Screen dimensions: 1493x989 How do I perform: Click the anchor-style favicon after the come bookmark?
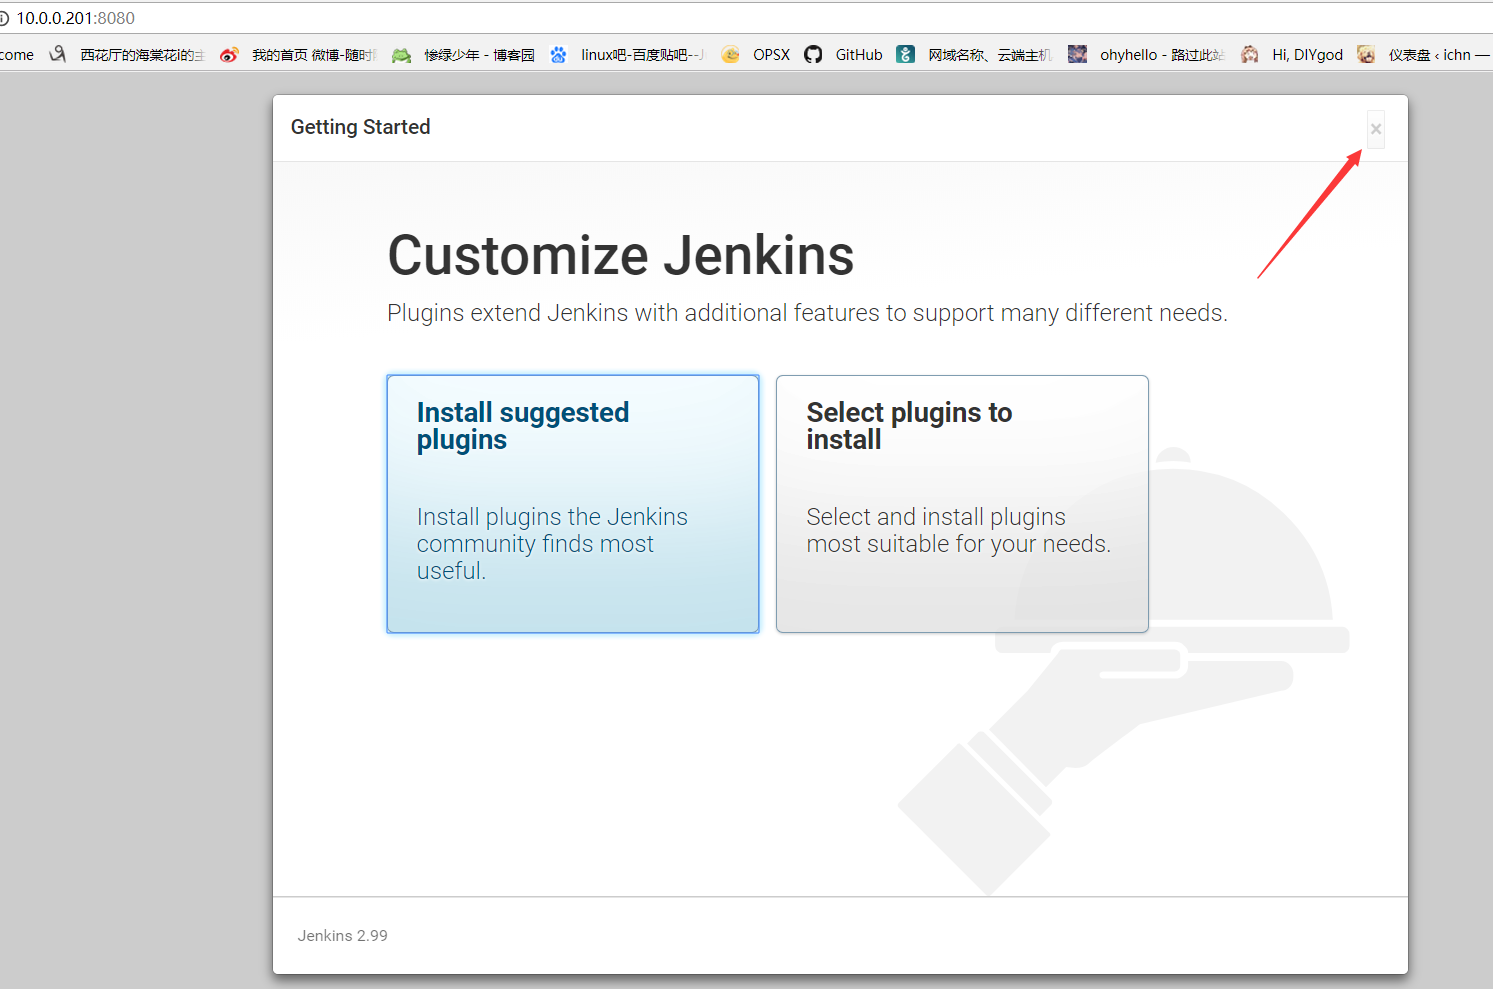[57, 54]
